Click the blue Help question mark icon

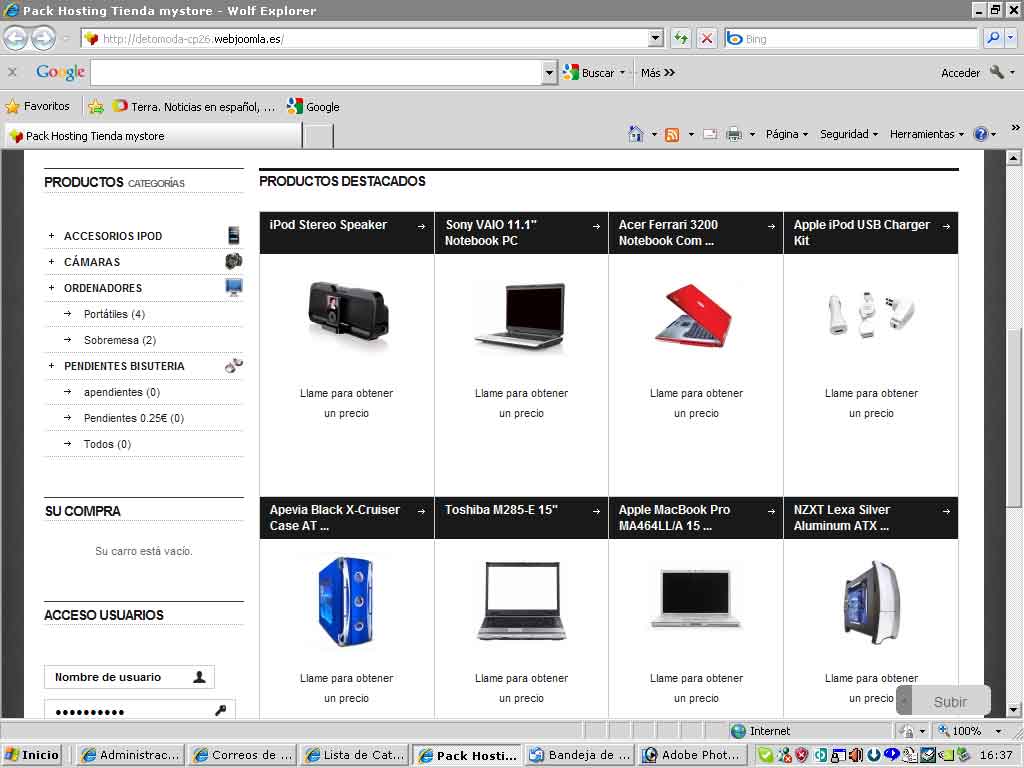click(980, 134)
